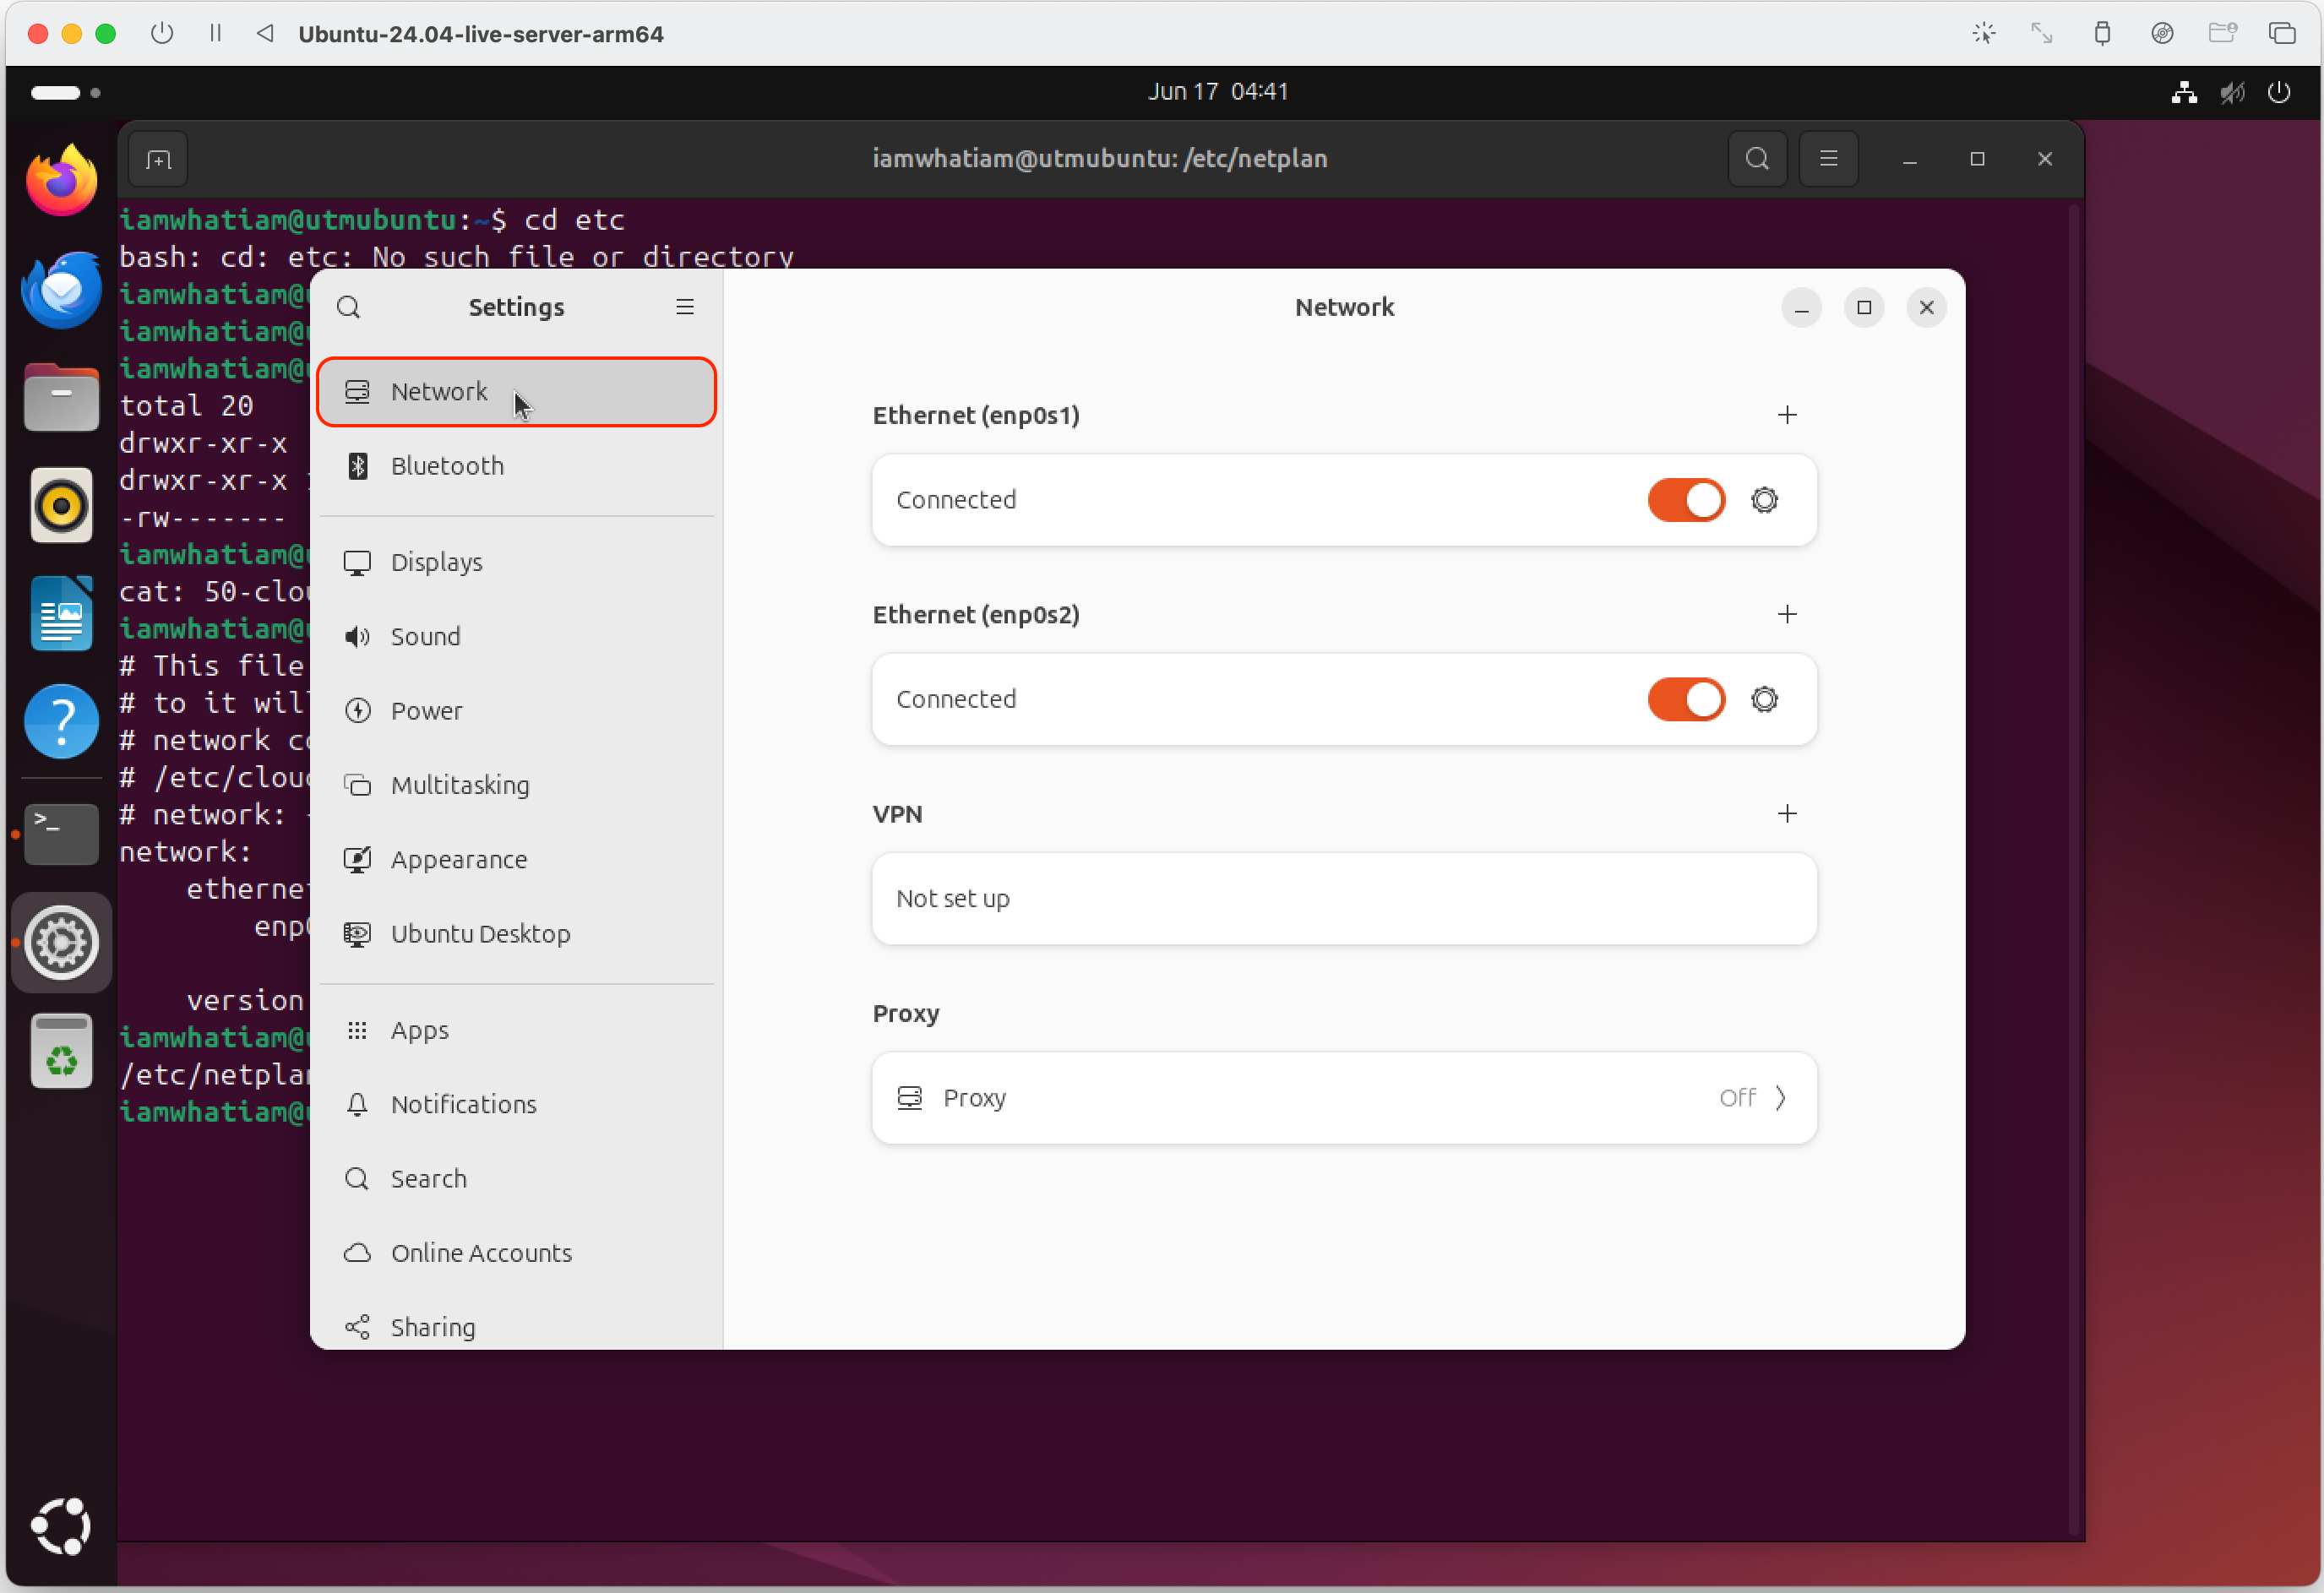Switch to the Displays settings panel
The image size is (2324, 1593).
tap(436, 562)
